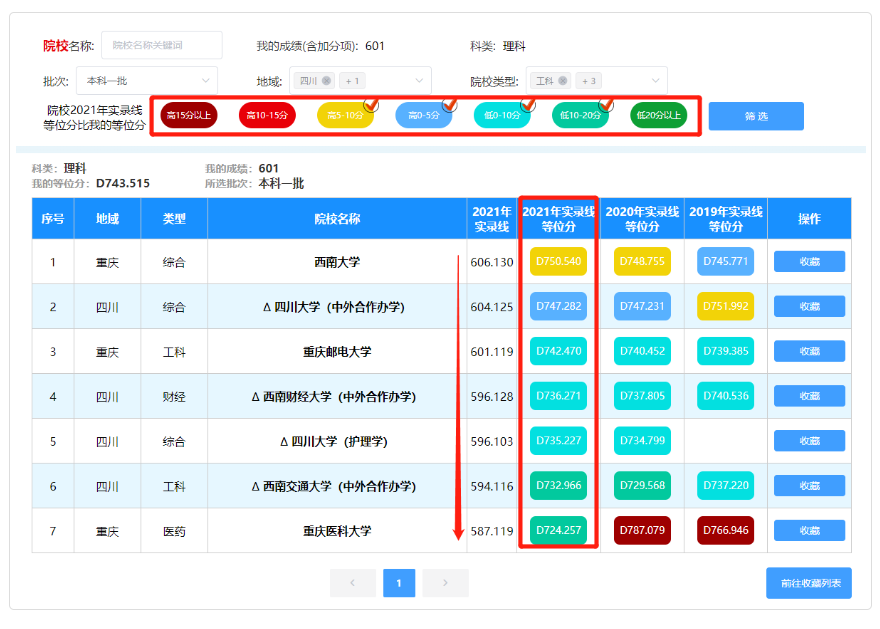Click 收藏 for 西南财经大学 (中外合作办学)
The image size is (880, 629).
pos(809,396)
